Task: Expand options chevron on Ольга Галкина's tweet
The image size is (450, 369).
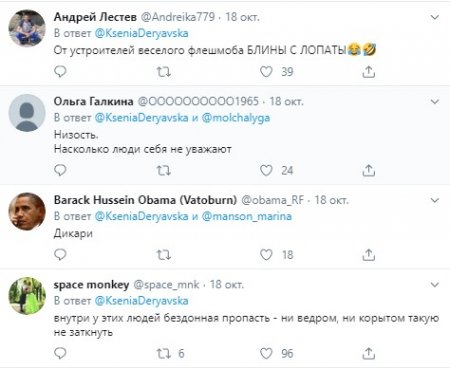Action: click(x=435, y=101)
